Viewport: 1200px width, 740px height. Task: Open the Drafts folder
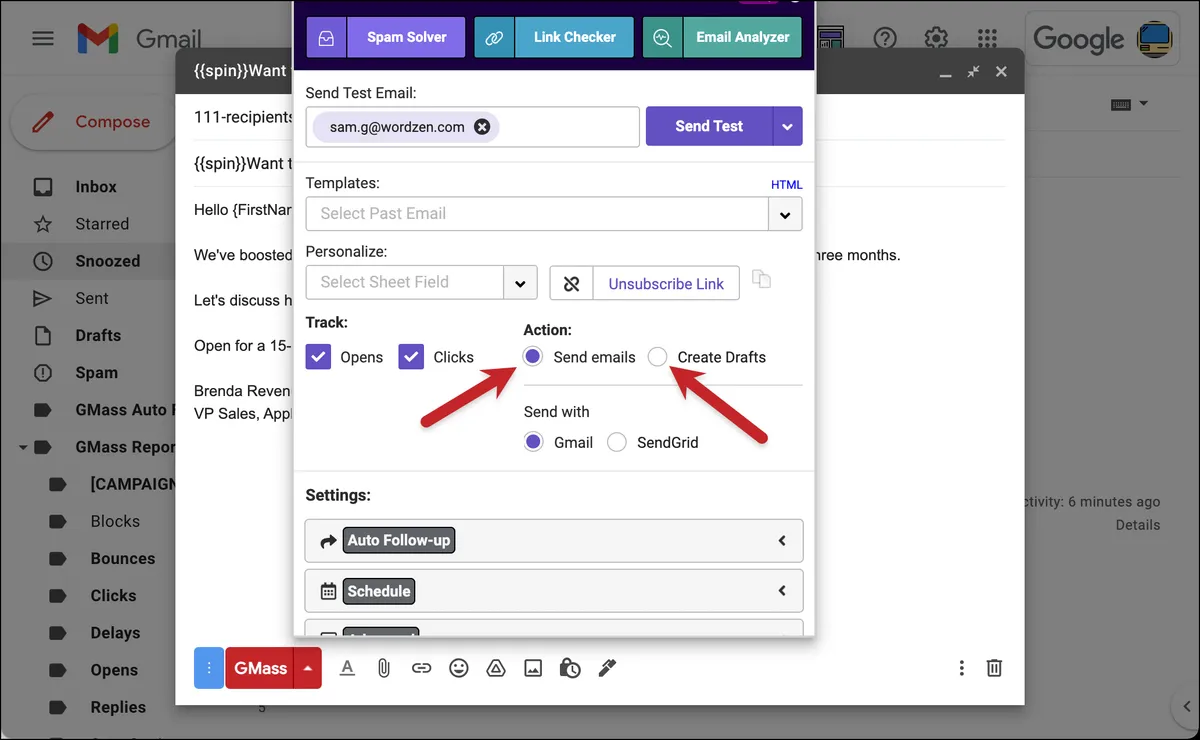point(98,335)
